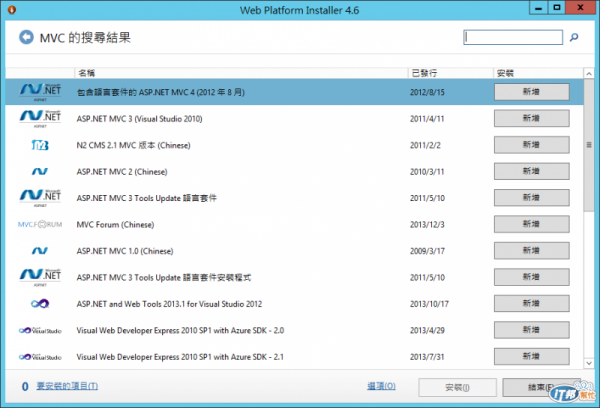600x408 pixels.
Task: Minimize the Web Platform Installer window
Action: coord(539,8)
